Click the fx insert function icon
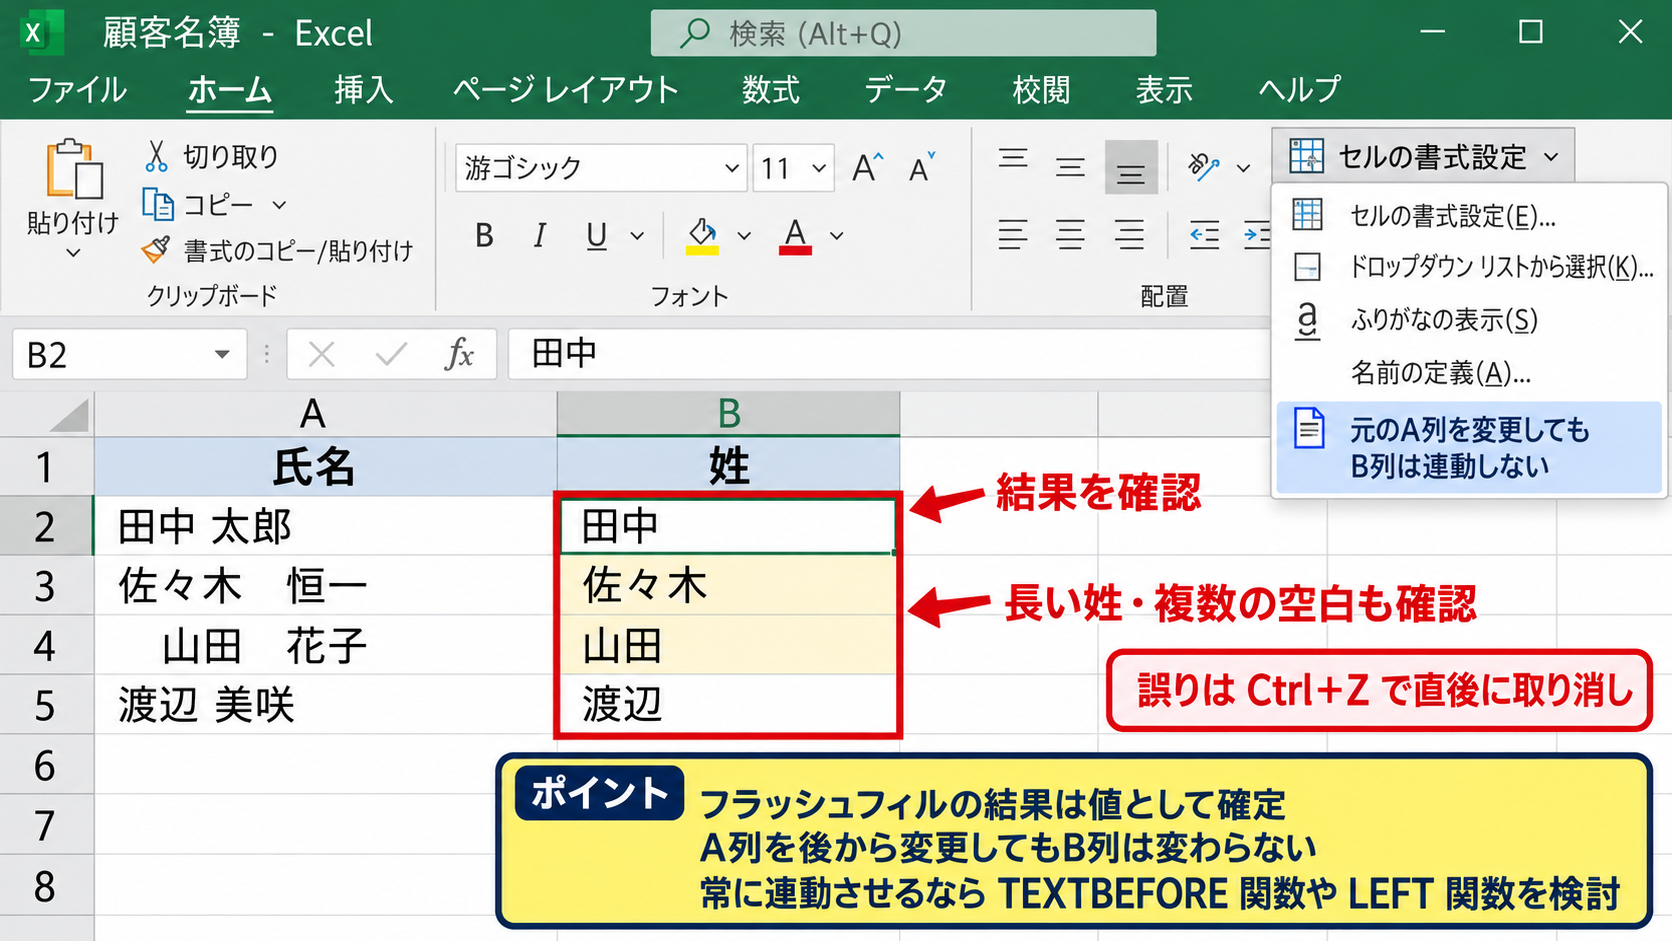1672x941 pixels. (459, 354)
